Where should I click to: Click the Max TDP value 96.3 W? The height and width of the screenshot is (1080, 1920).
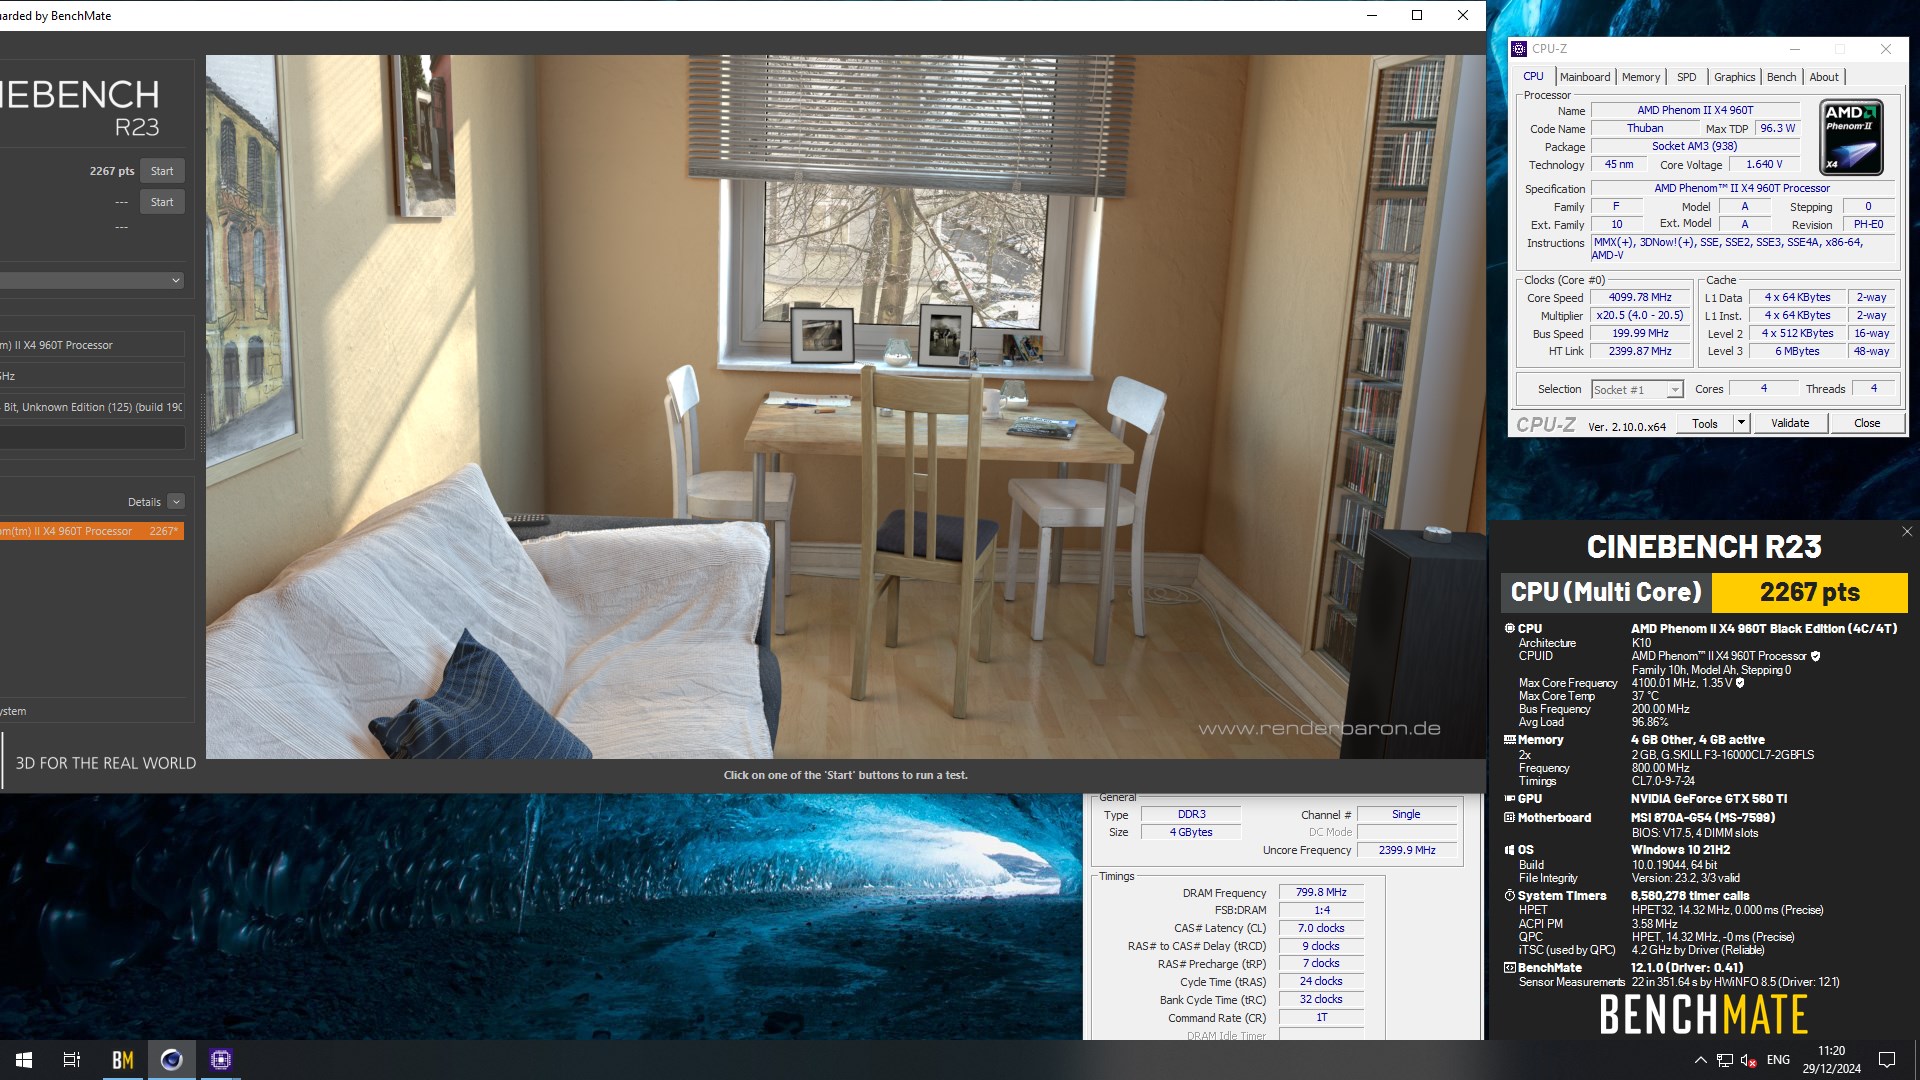(1777, 129)
